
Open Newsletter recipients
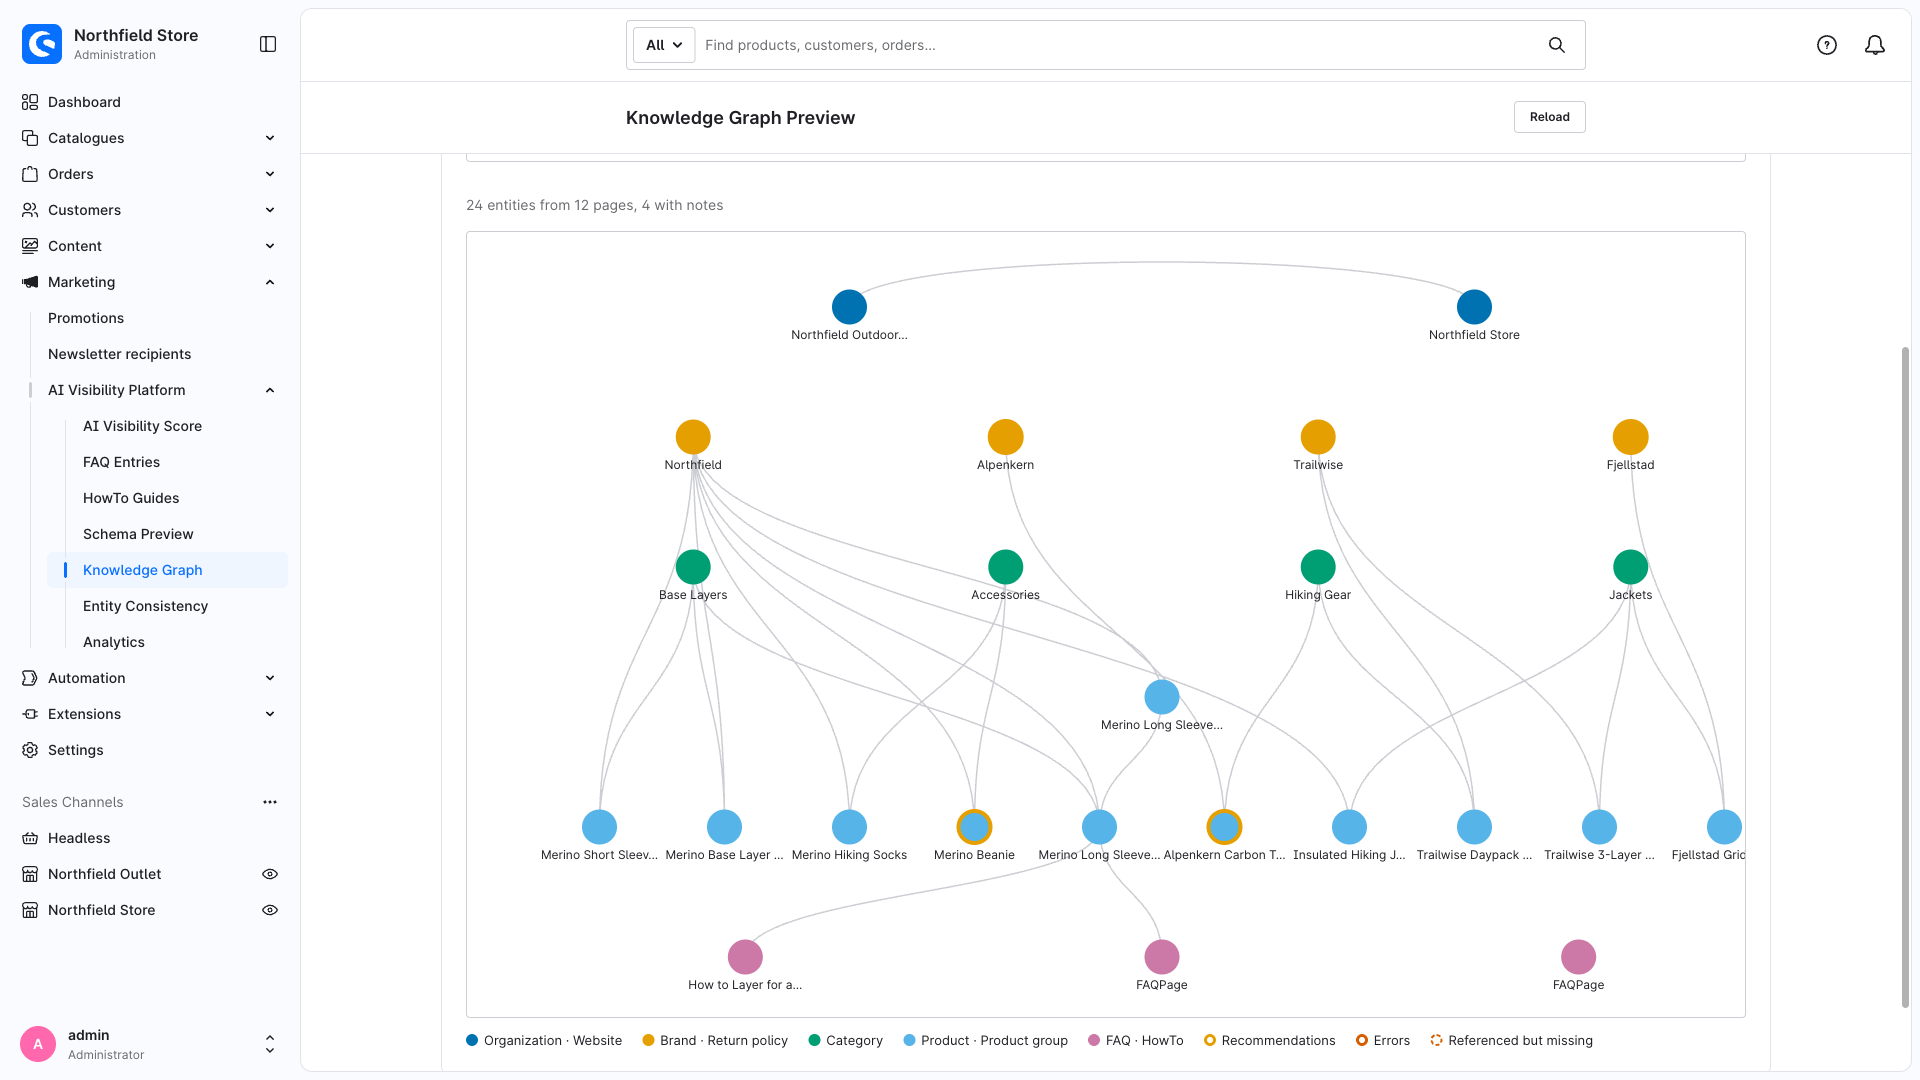coord(119,354)
